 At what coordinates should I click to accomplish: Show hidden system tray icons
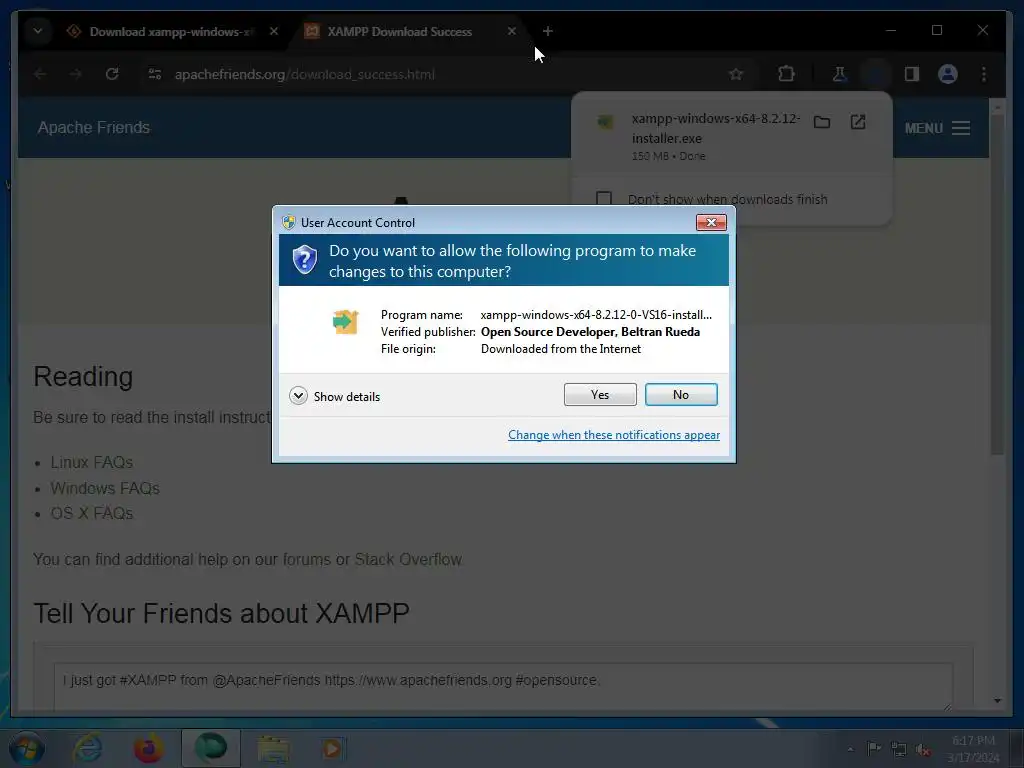850,749
